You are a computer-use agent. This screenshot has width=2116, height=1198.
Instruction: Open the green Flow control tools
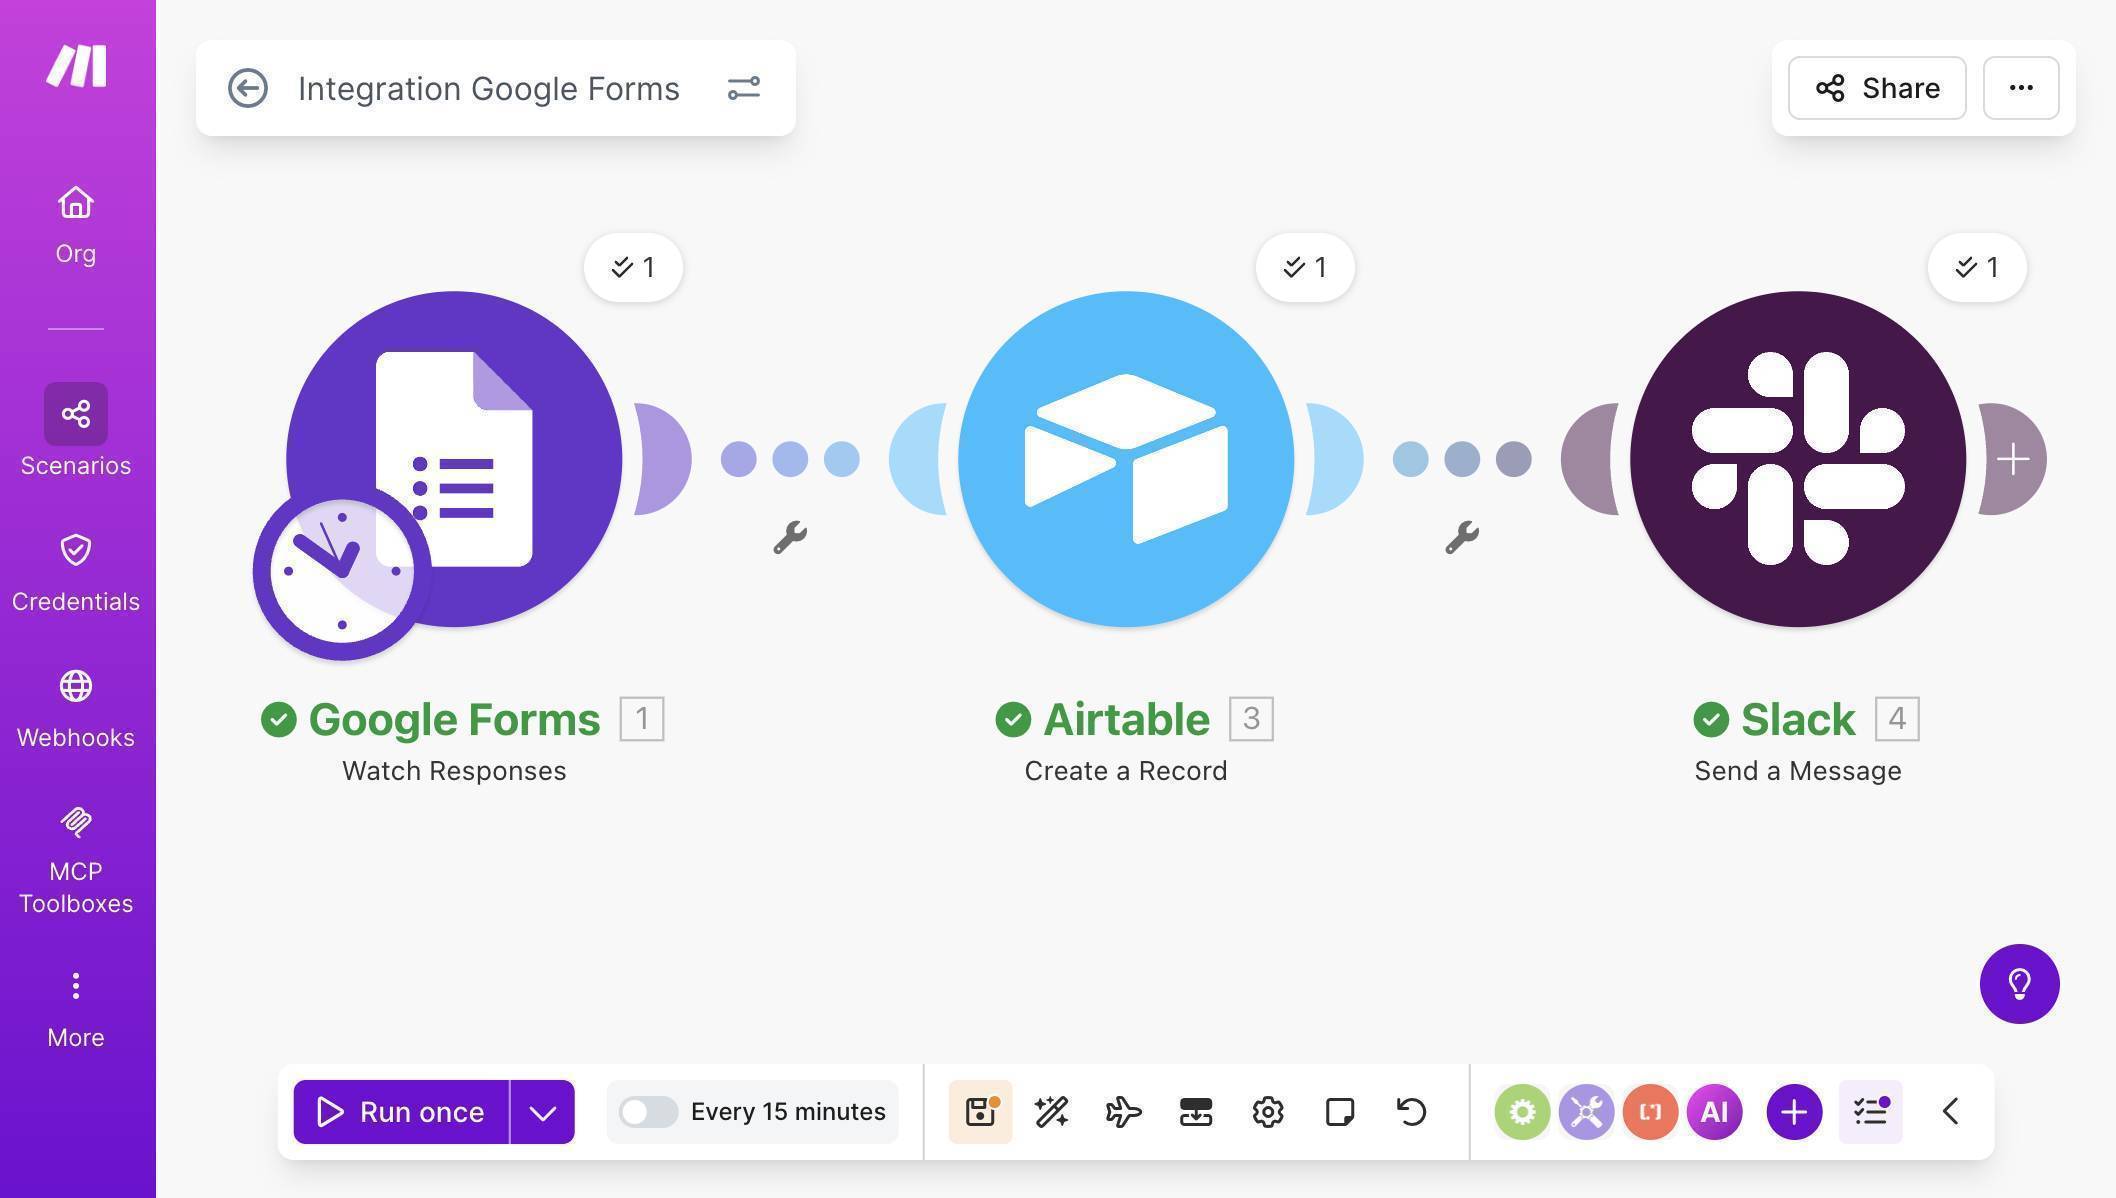point(1522,1111)
